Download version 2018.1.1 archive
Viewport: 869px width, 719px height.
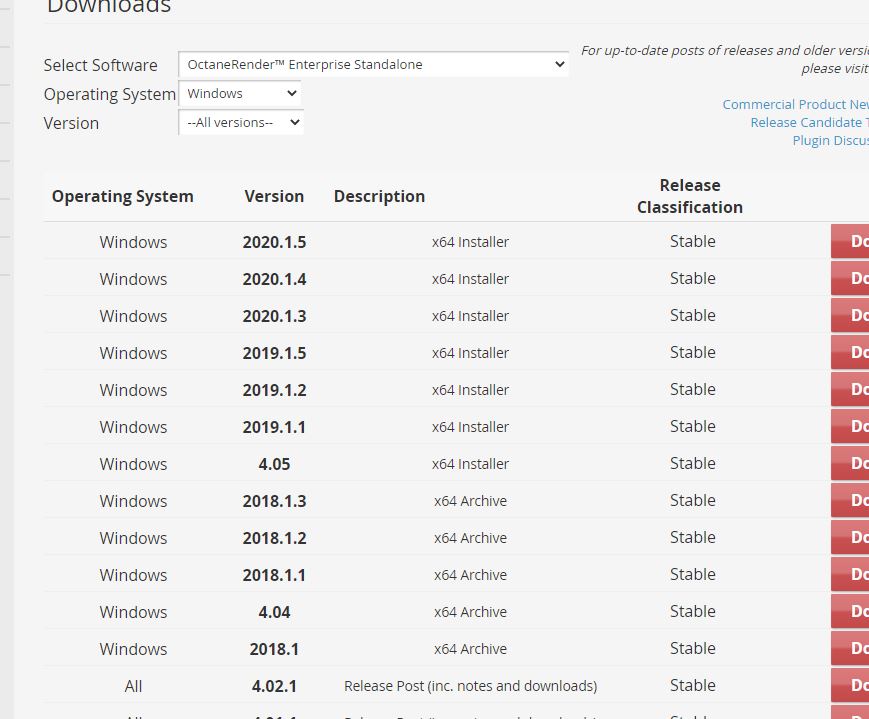click(x=850, y=574)
